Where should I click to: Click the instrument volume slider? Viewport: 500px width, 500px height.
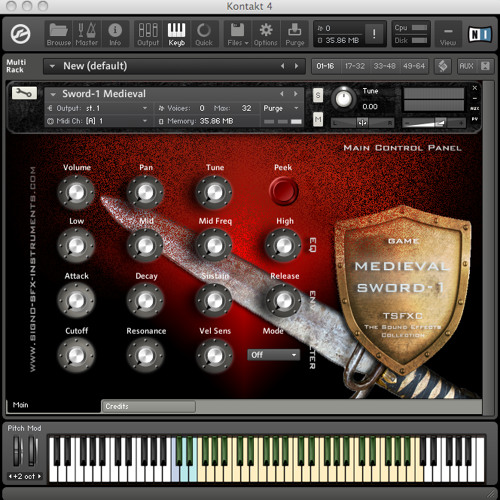point(434,123)
